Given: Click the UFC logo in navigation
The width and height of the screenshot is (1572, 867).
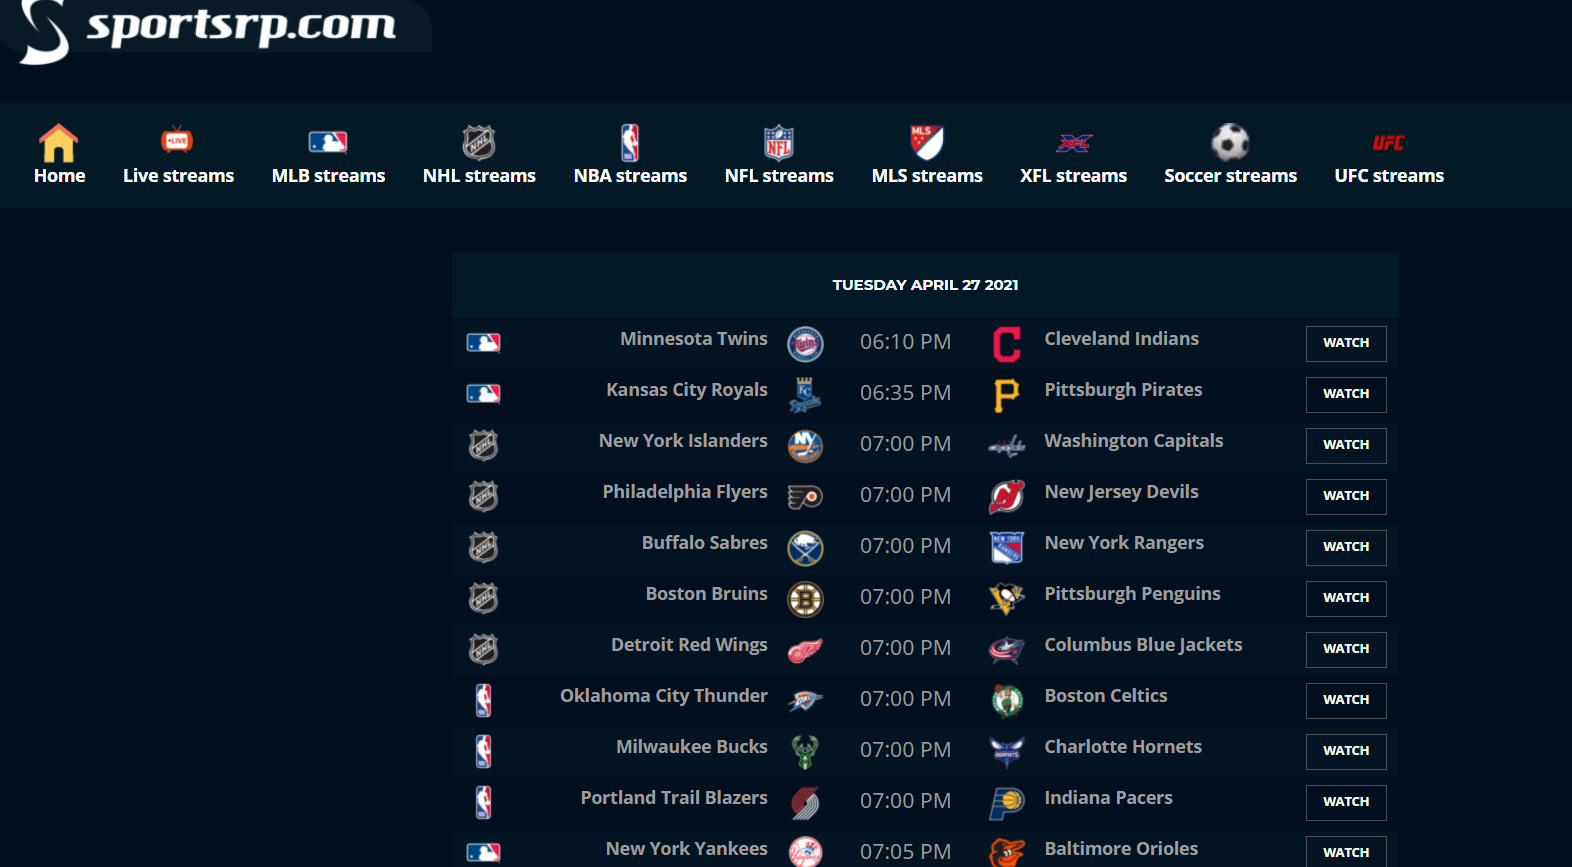Looking at the screenshot, I should (x=1388, y=143).
